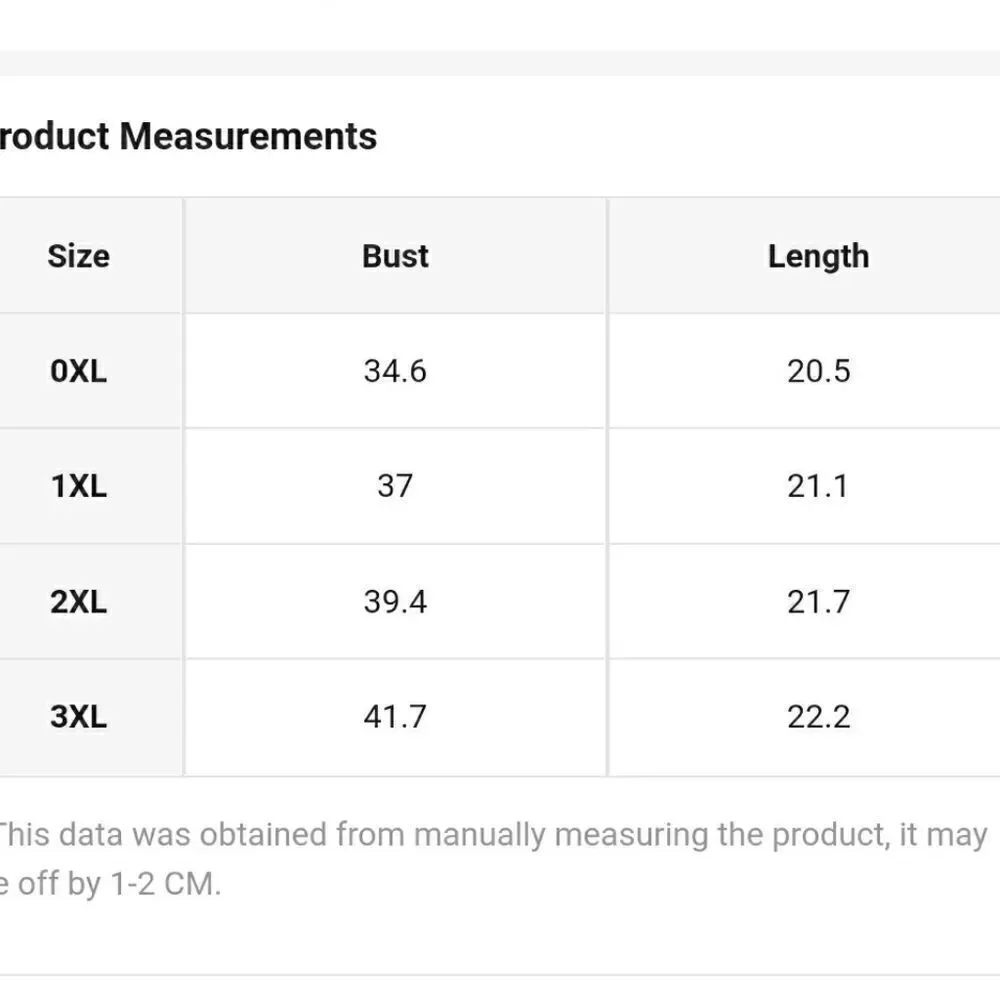Select the Length column header
The image size is (1000, 1000).
pos(818,257)
